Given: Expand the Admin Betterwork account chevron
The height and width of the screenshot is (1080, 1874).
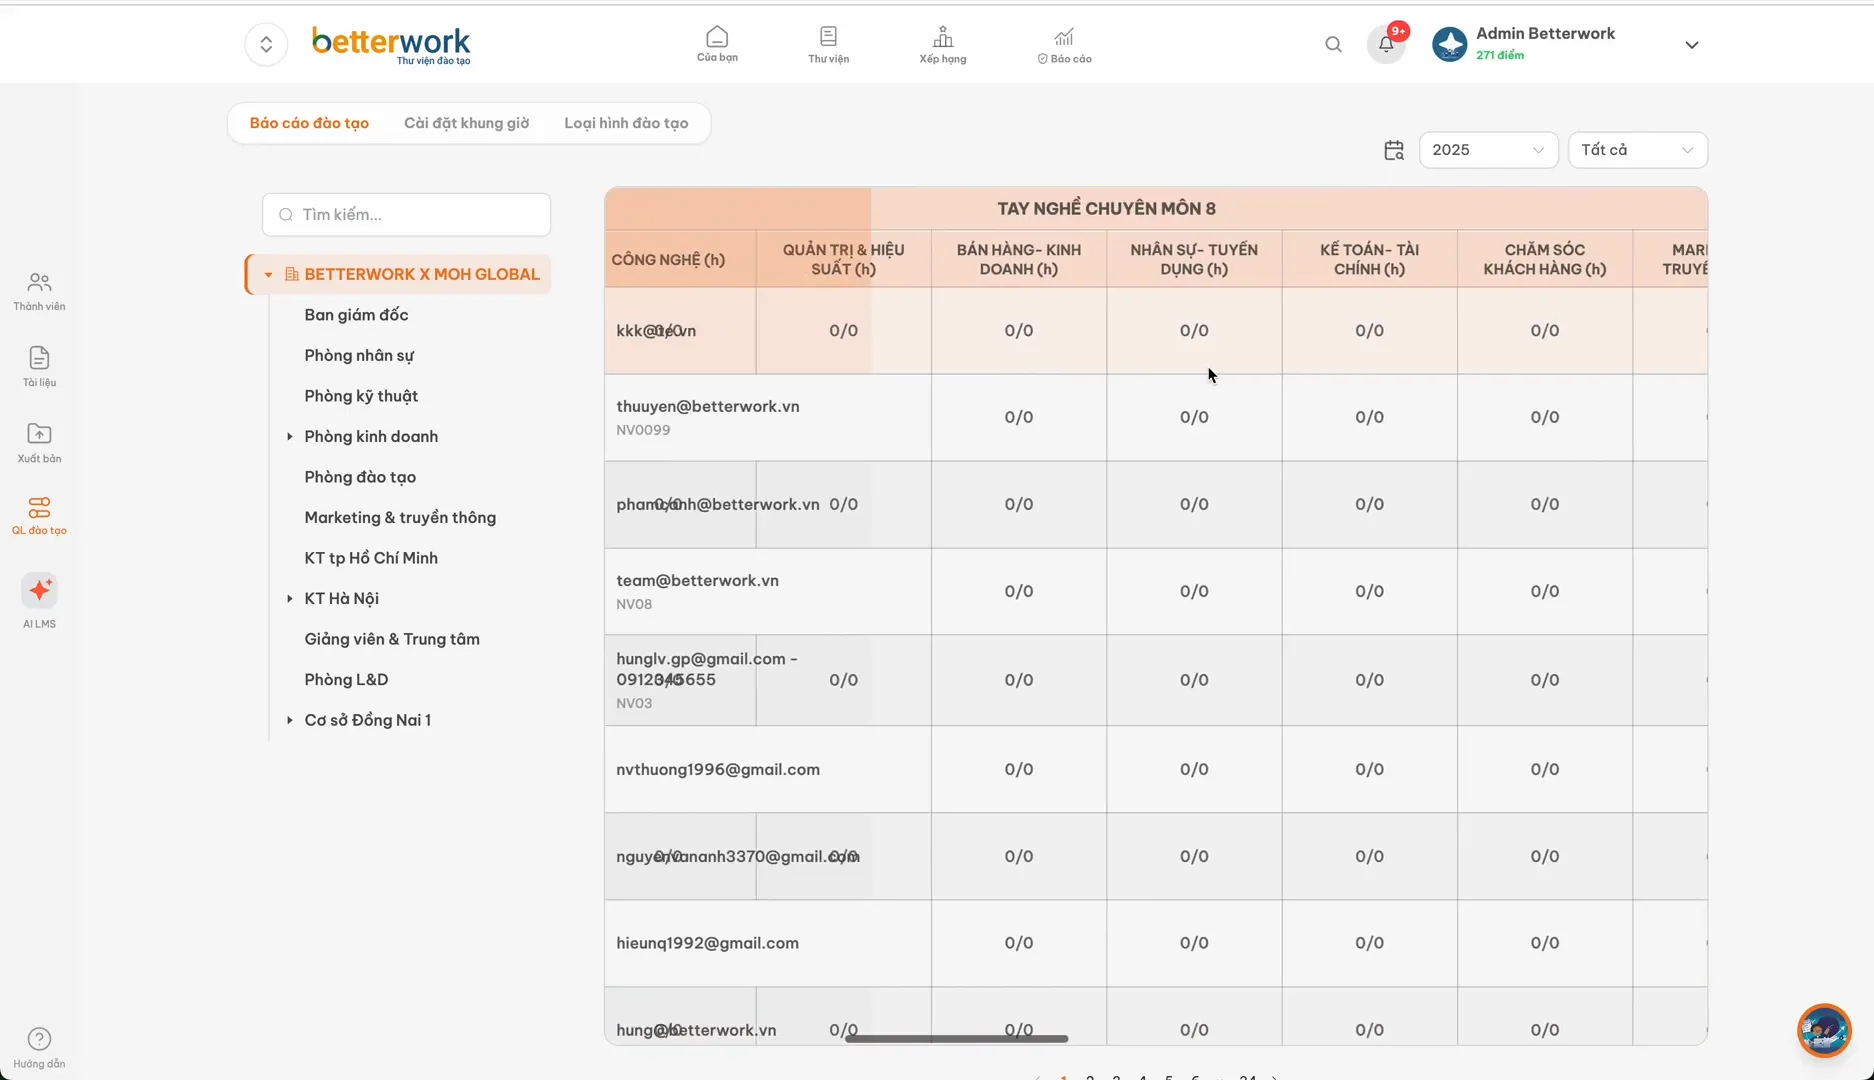Looking at the screenshot, I should tap(1691, 45).
